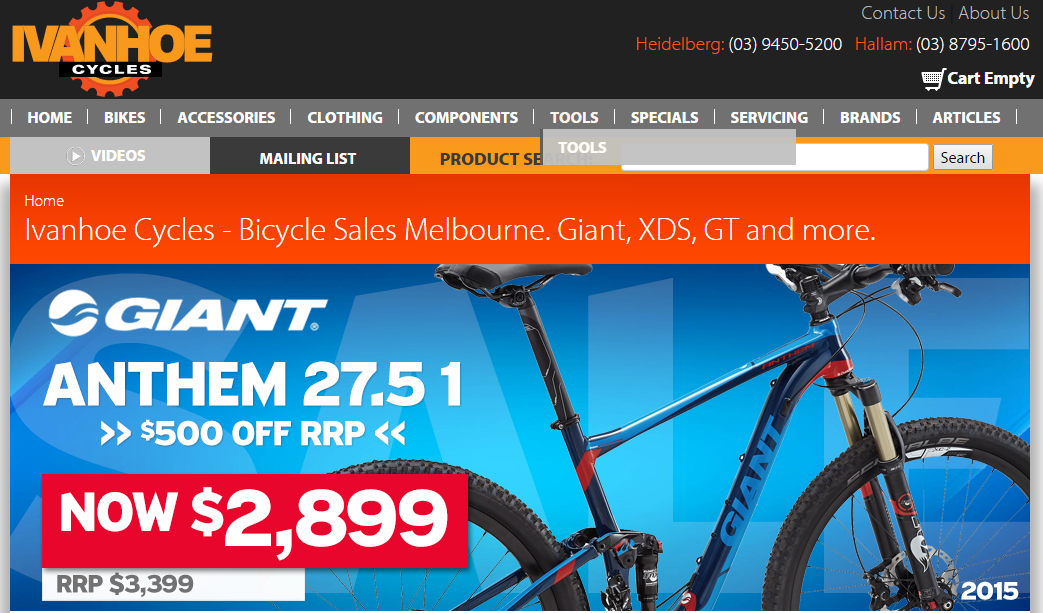Go to the Specials page
This screenshot has width=1043, height=613.
point(665,118)
